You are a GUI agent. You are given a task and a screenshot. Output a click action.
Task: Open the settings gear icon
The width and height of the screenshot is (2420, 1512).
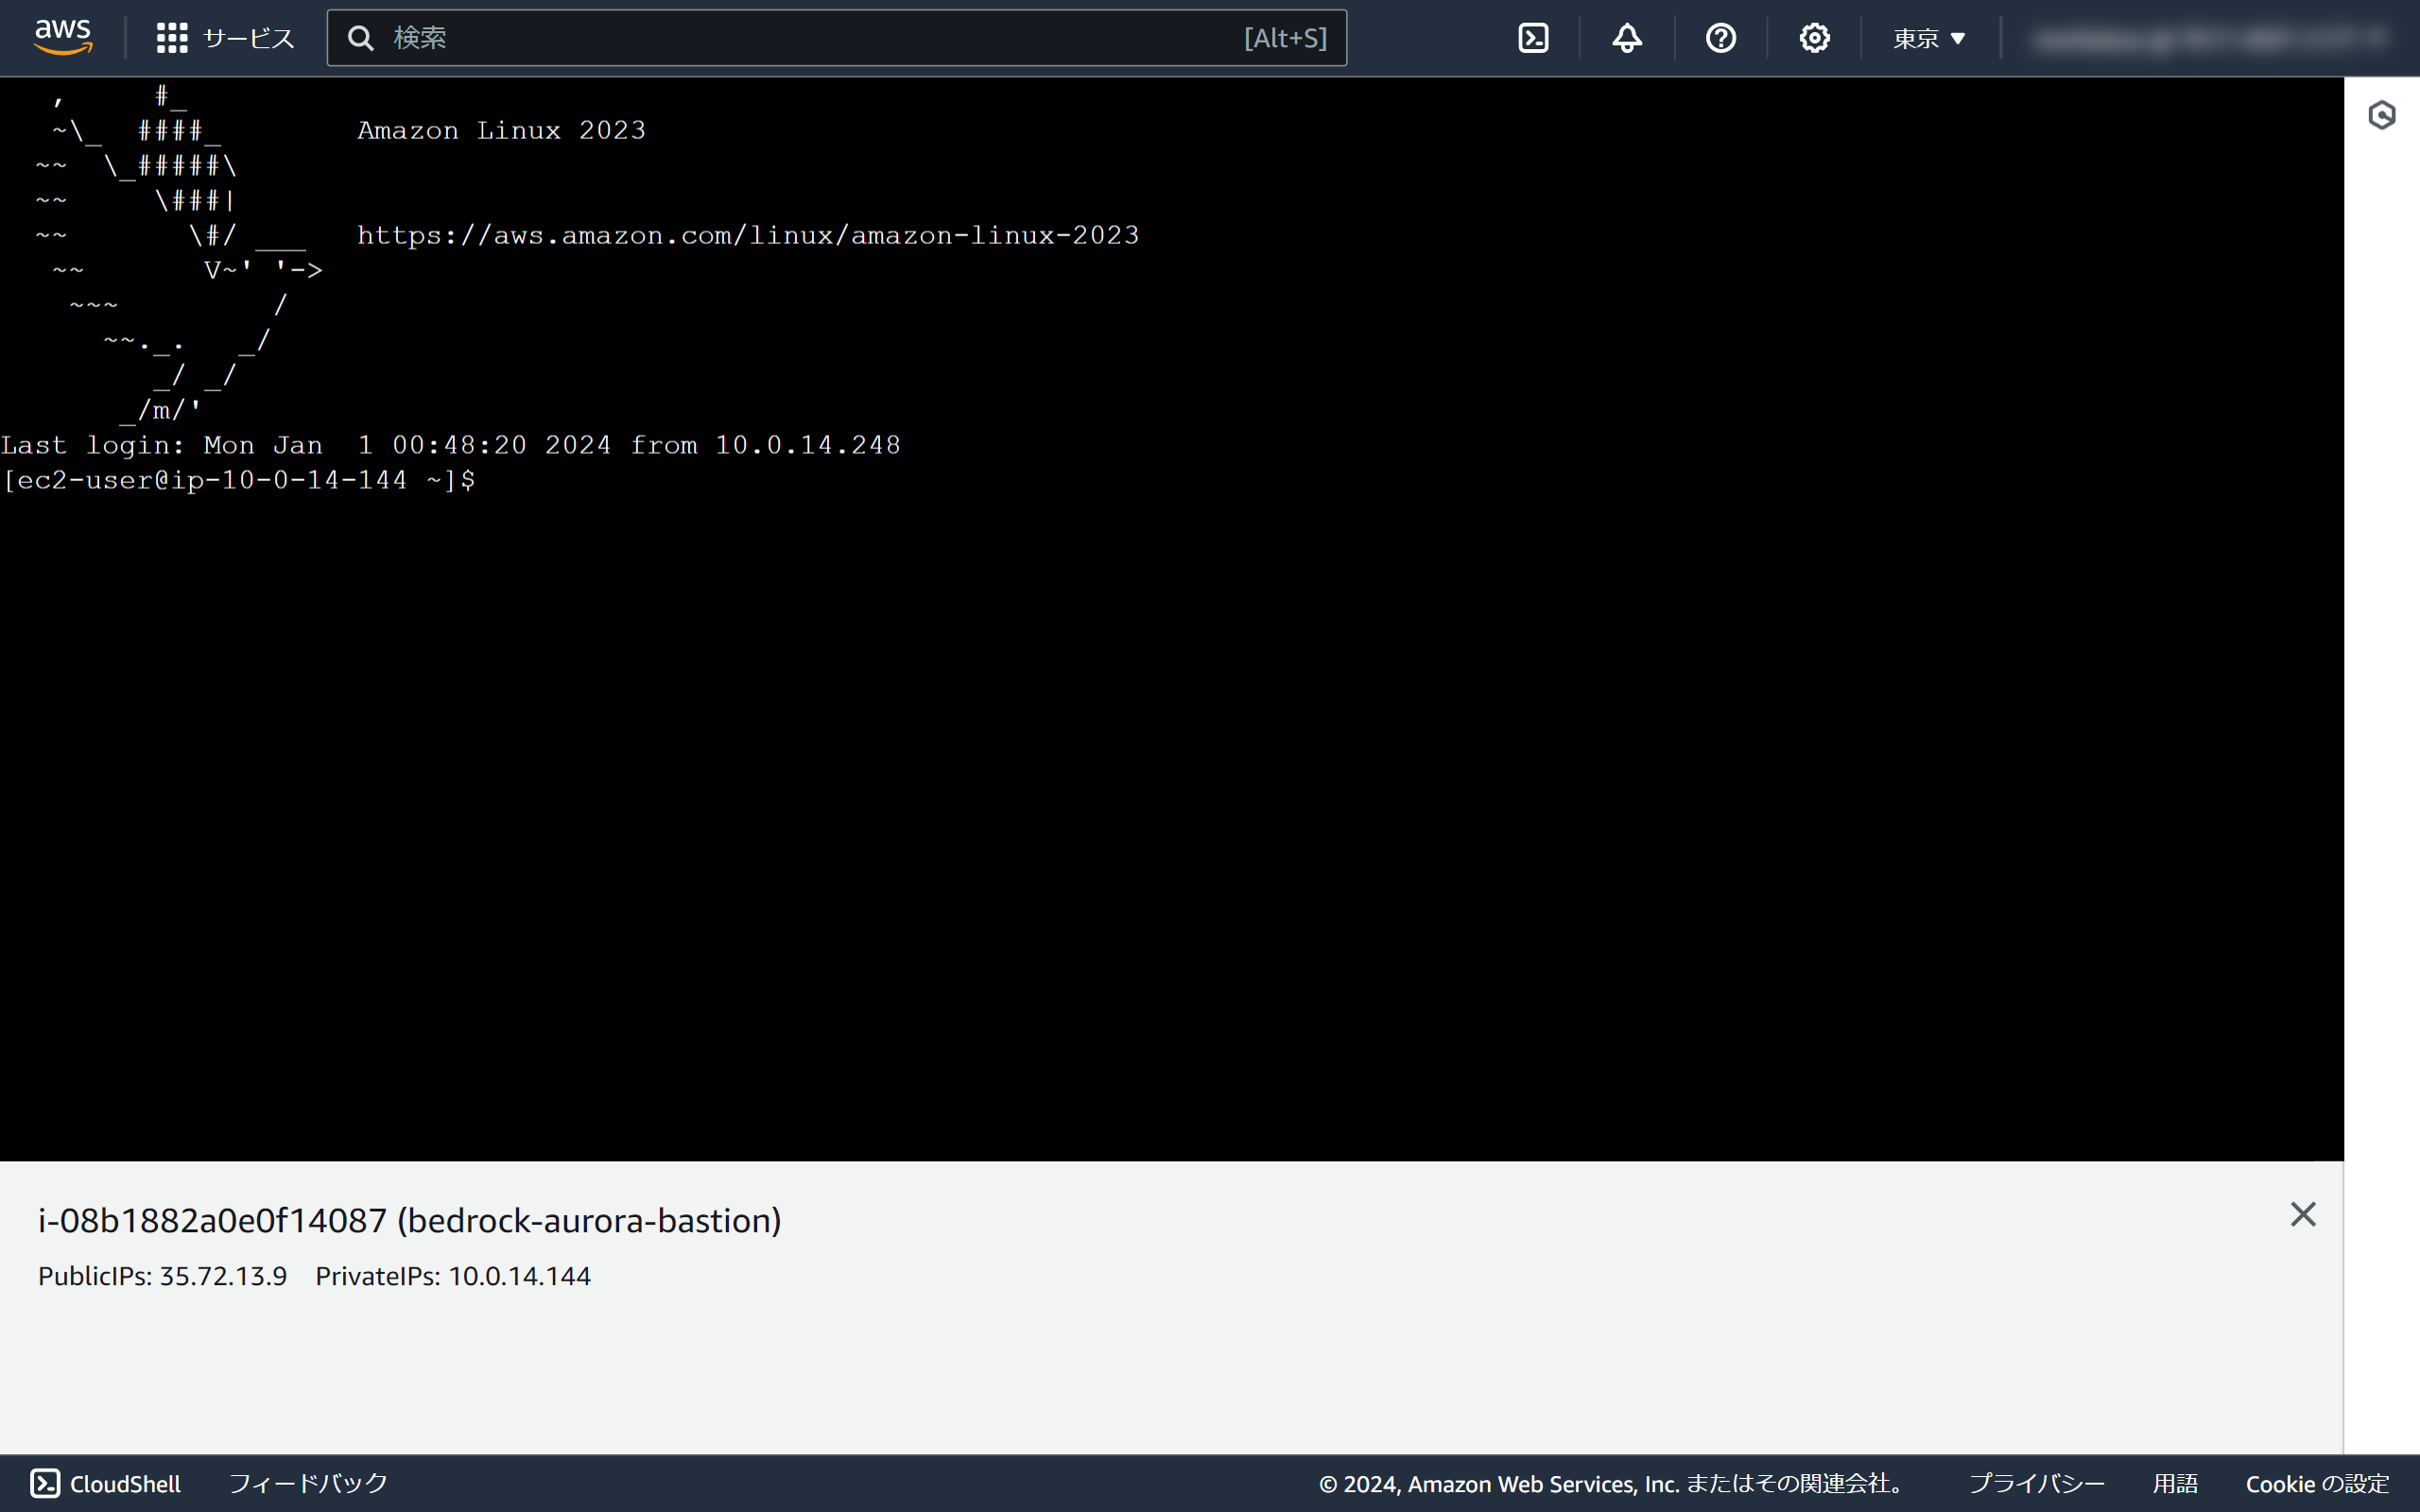1814,38
